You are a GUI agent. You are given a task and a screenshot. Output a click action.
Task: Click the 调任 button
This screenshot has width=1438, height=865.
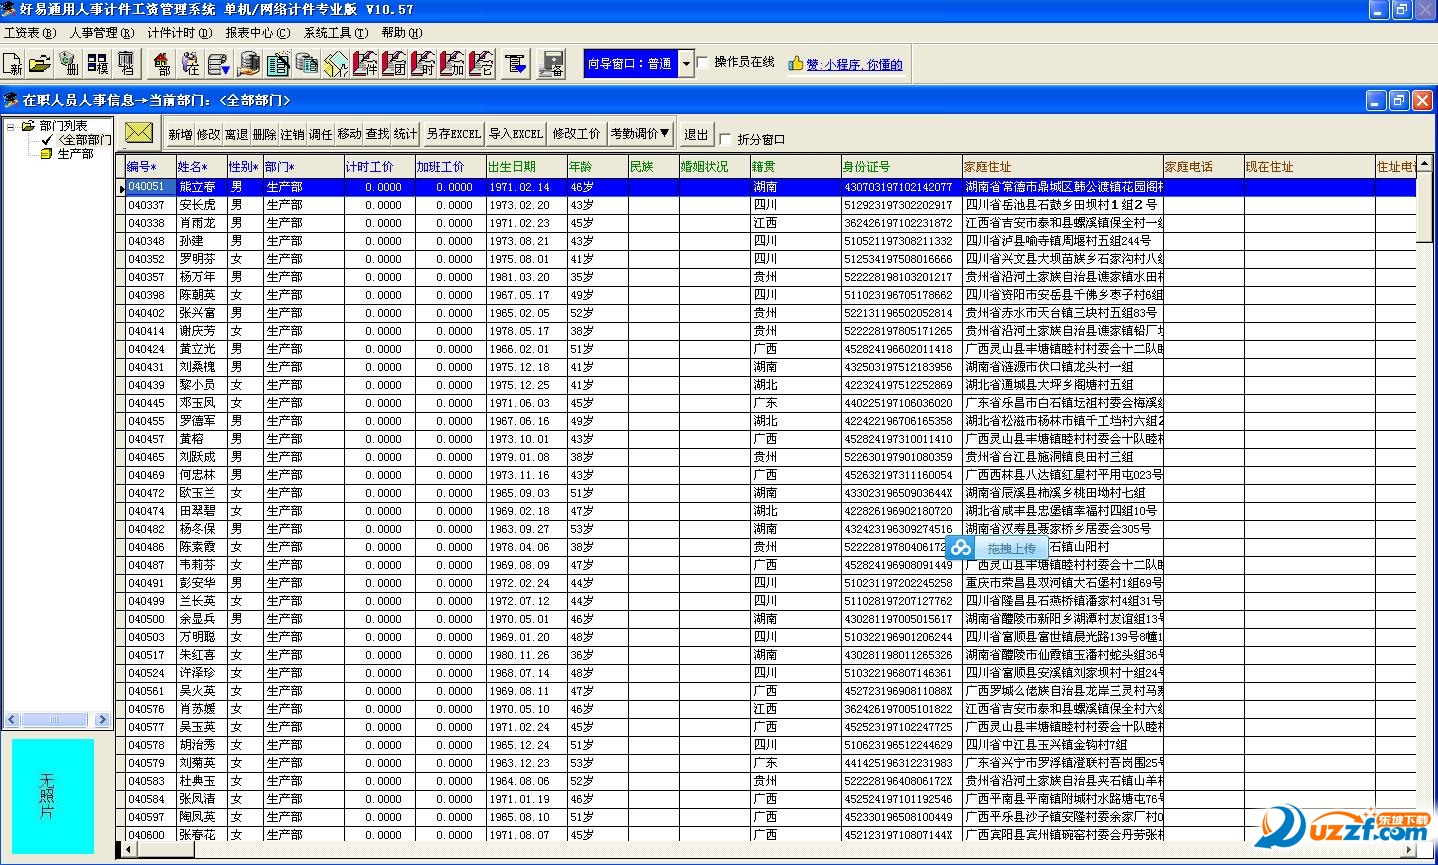click(x=320, y=133)
